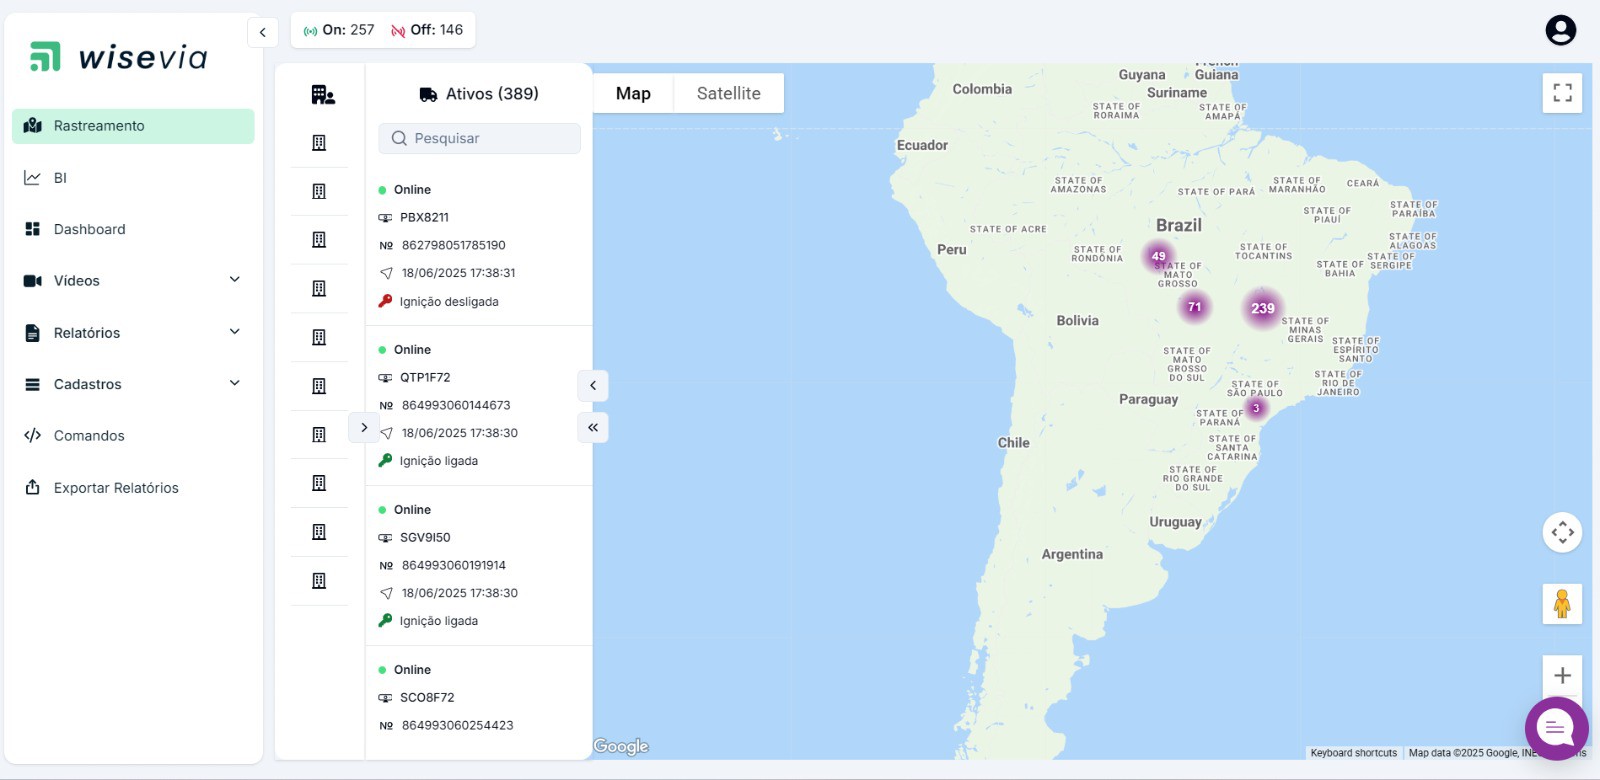1600x780 pixels.
Task: Click the Street View pegman icon
Action: (x=1562, y=604)
